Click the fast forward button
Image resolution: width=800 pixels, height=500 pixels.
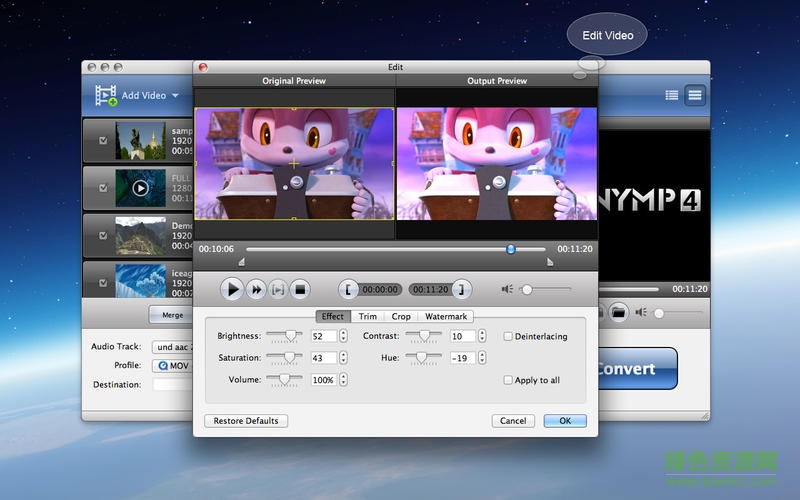pos(256,289)
